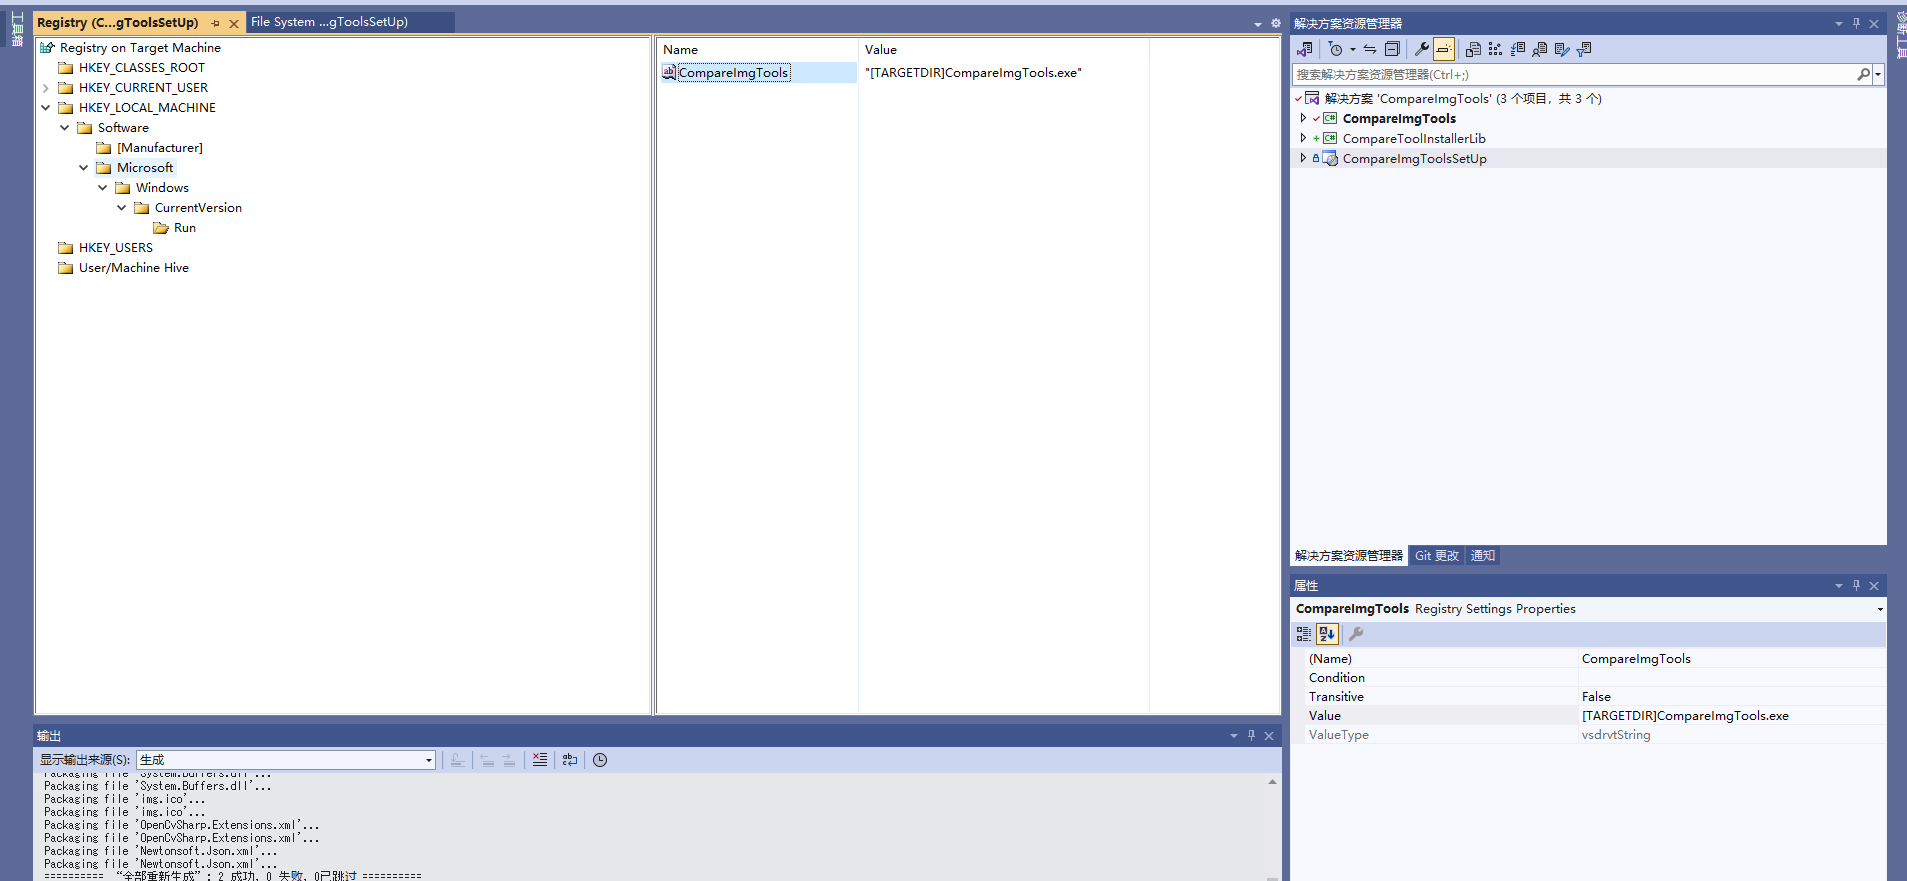Collapse the CurrentVersion registry key

pyautogui.click(x=121, y=208)
